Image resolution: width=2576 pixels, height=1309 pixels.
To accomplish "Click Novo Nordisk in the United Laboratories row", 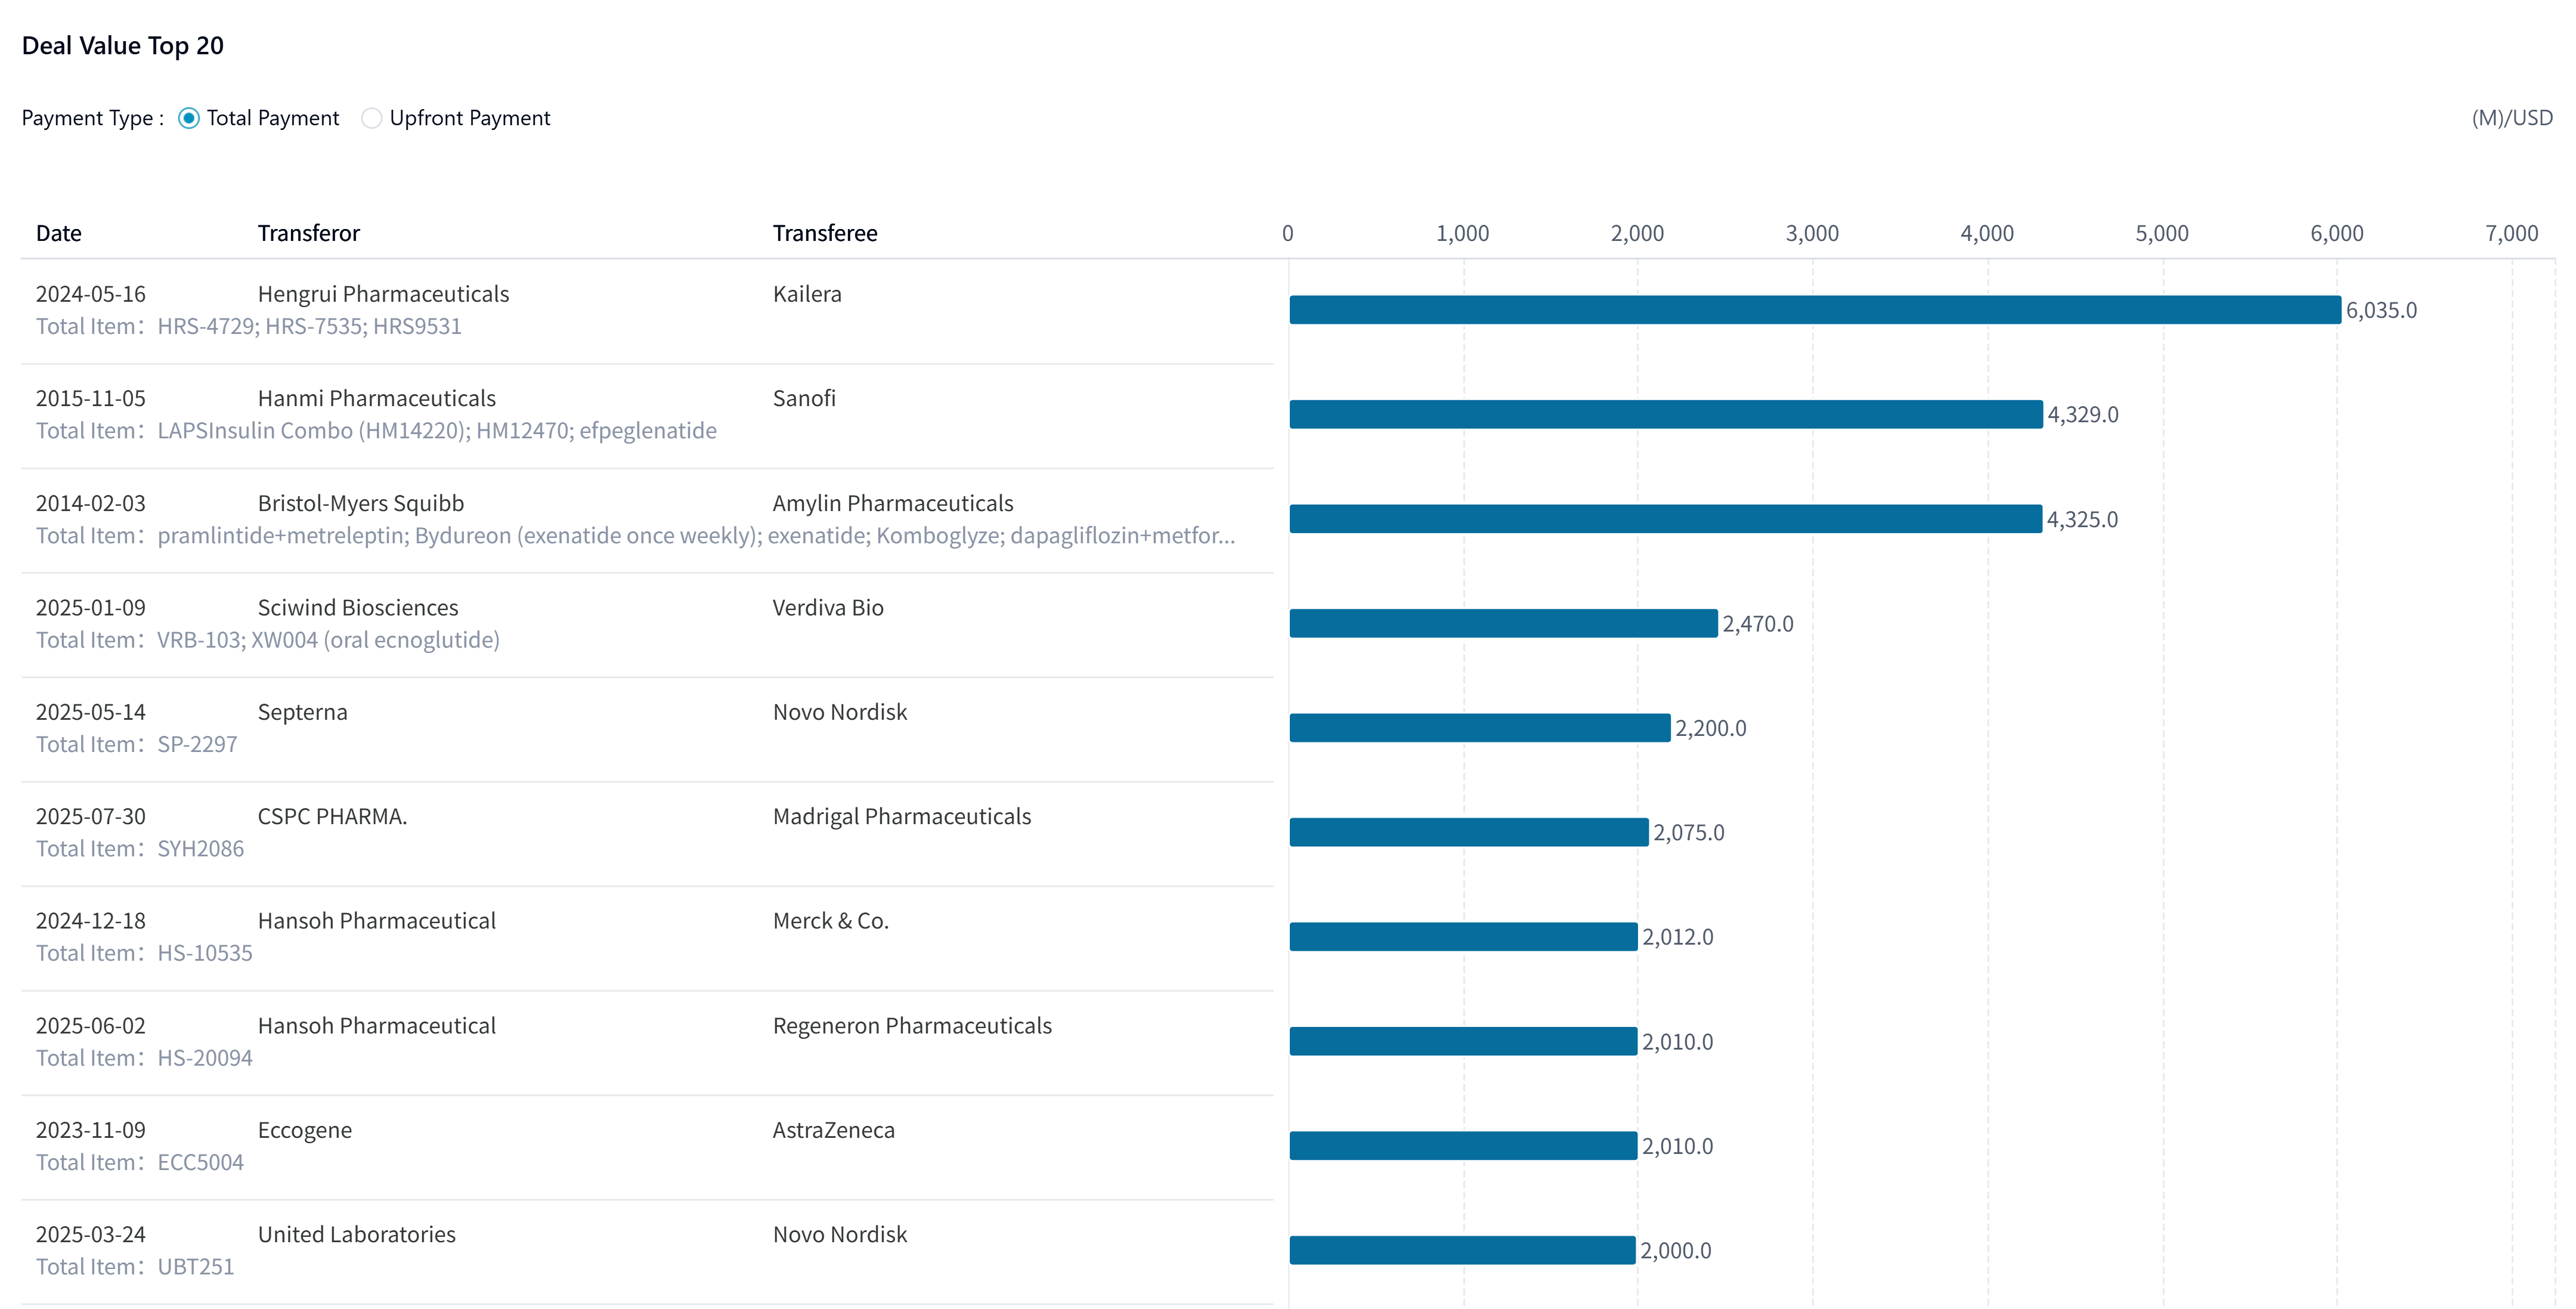I will [840, 1234].
